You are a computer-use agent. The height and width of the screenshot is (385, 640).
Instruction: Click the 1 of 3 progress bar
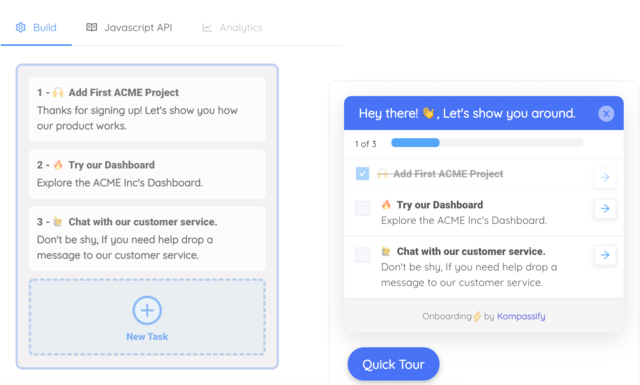pos(487,142)
